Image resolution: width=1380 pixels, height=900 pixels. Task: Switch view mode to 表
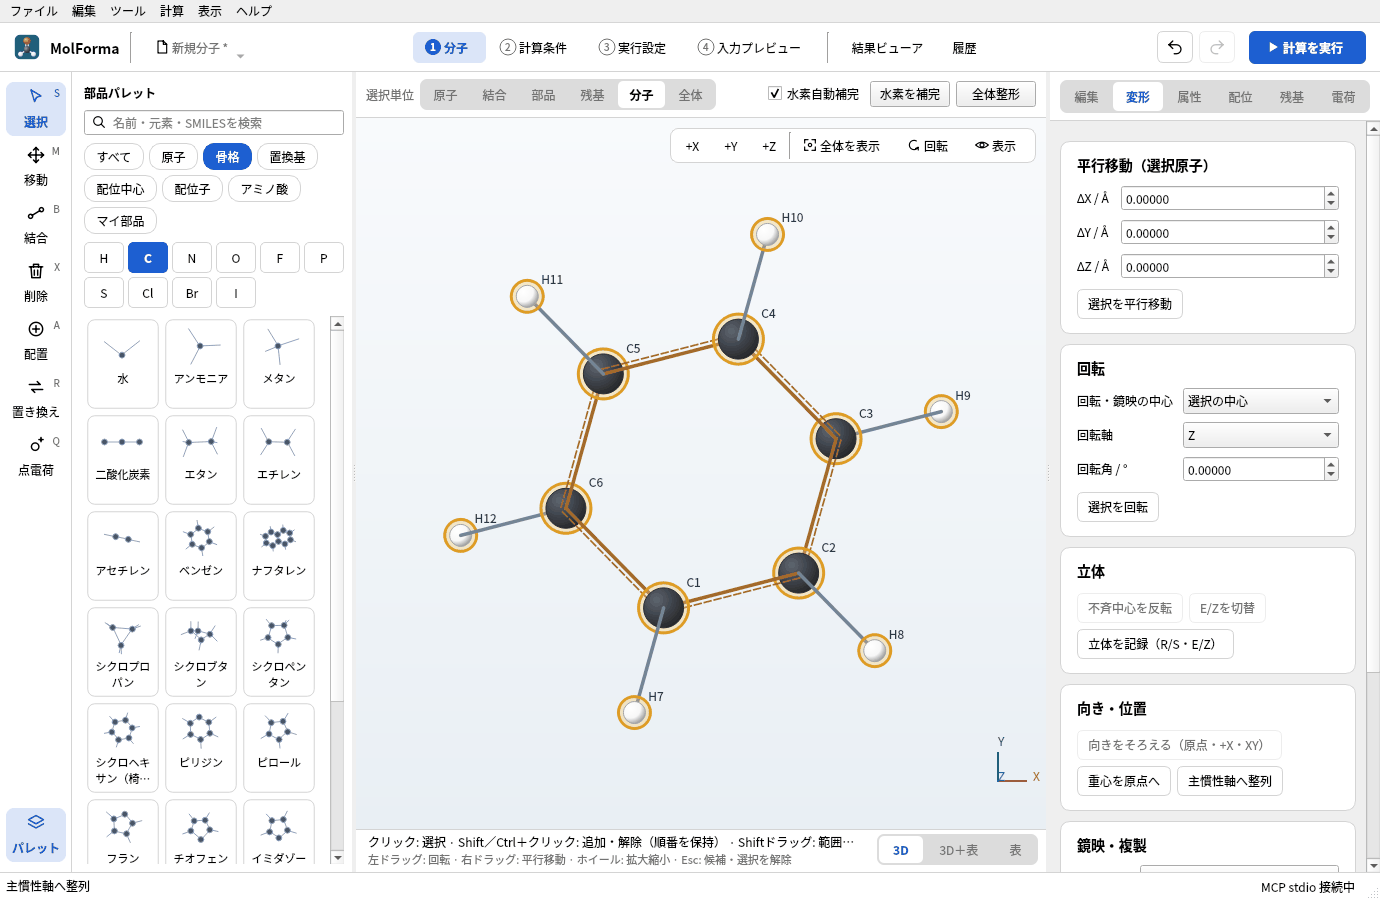pos(1015,850)
